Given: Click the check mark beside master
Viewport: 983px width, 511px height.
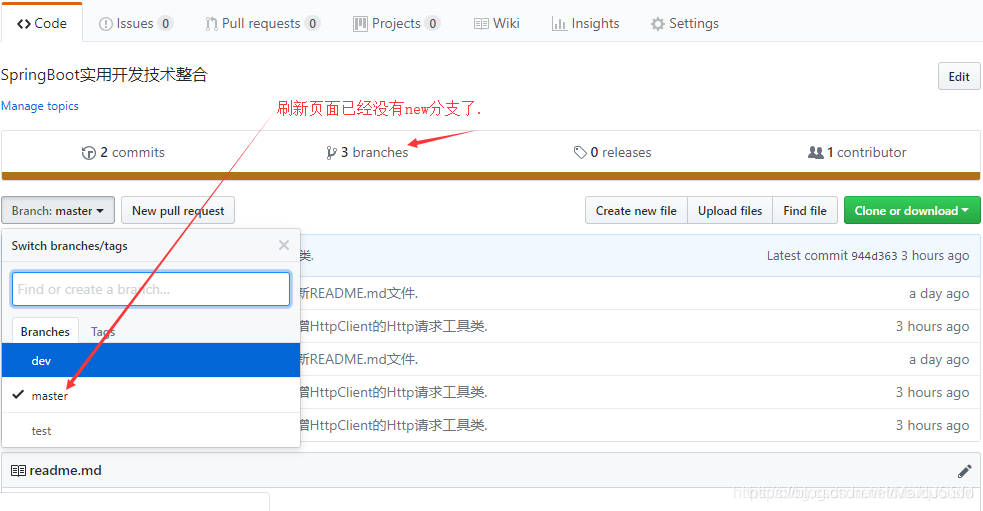Looking at the screenshot, I should coord(18,394).
